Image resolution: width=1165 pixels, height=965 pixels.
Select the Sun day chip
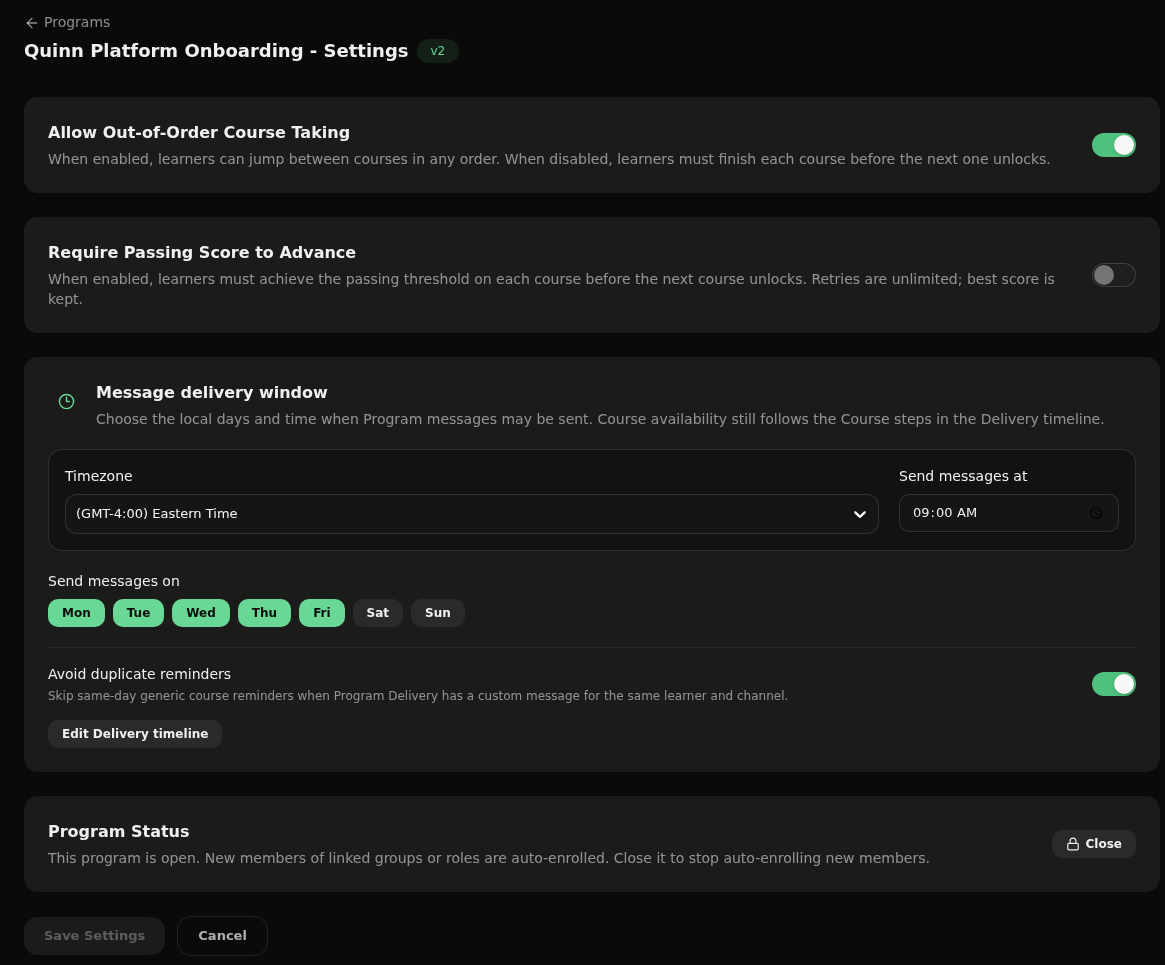(438, 613)
